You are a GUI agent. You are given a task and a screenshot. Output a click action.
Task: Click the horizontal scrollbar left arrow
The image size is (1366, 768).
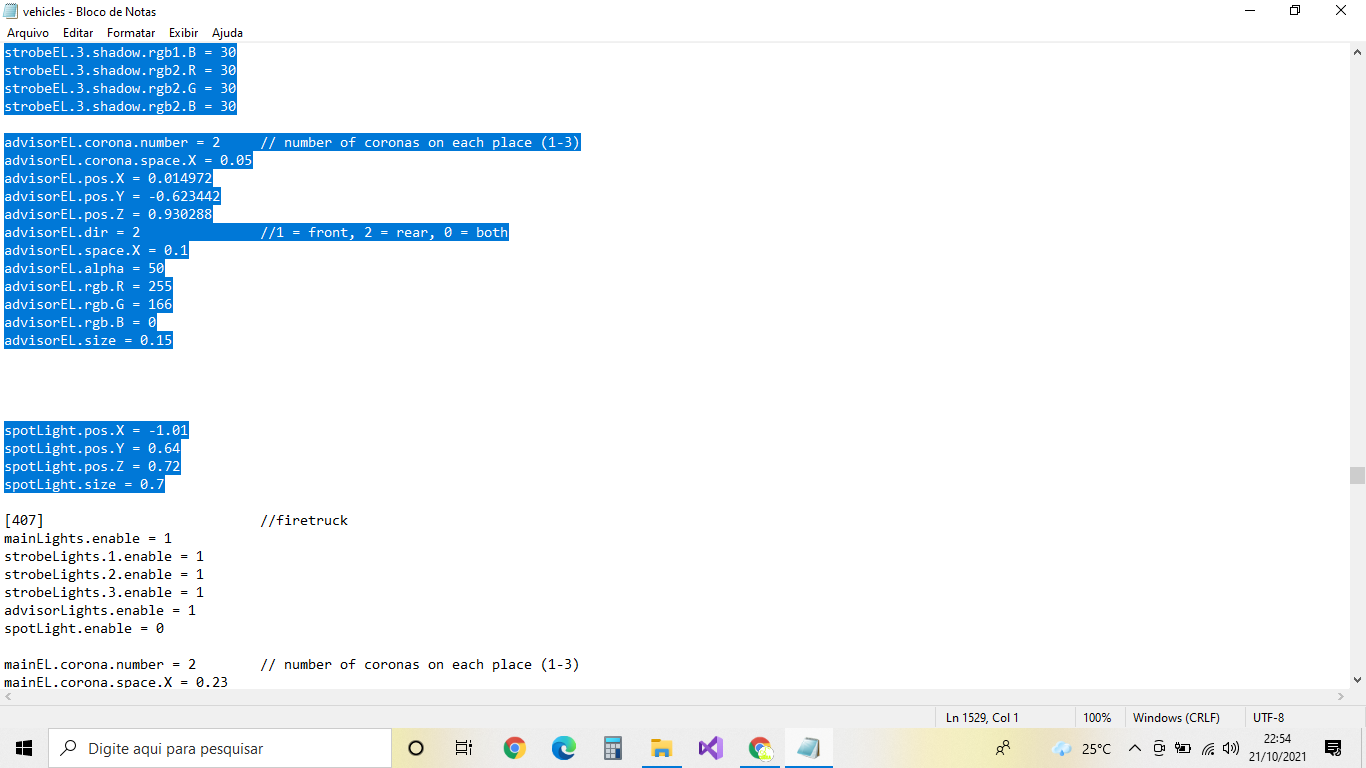(9, 697)
